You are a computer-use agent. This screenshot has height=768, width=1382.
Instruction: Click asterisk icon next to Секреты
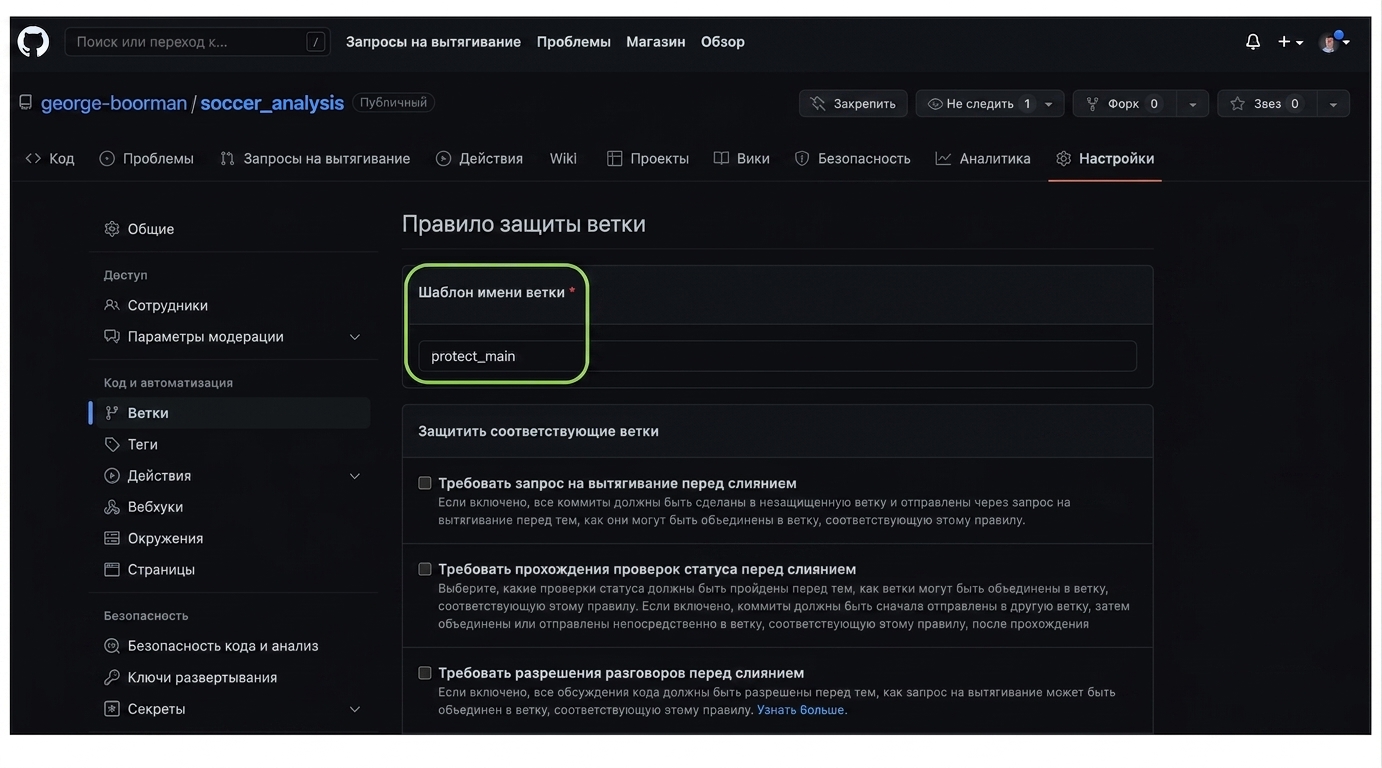(112, 709)
